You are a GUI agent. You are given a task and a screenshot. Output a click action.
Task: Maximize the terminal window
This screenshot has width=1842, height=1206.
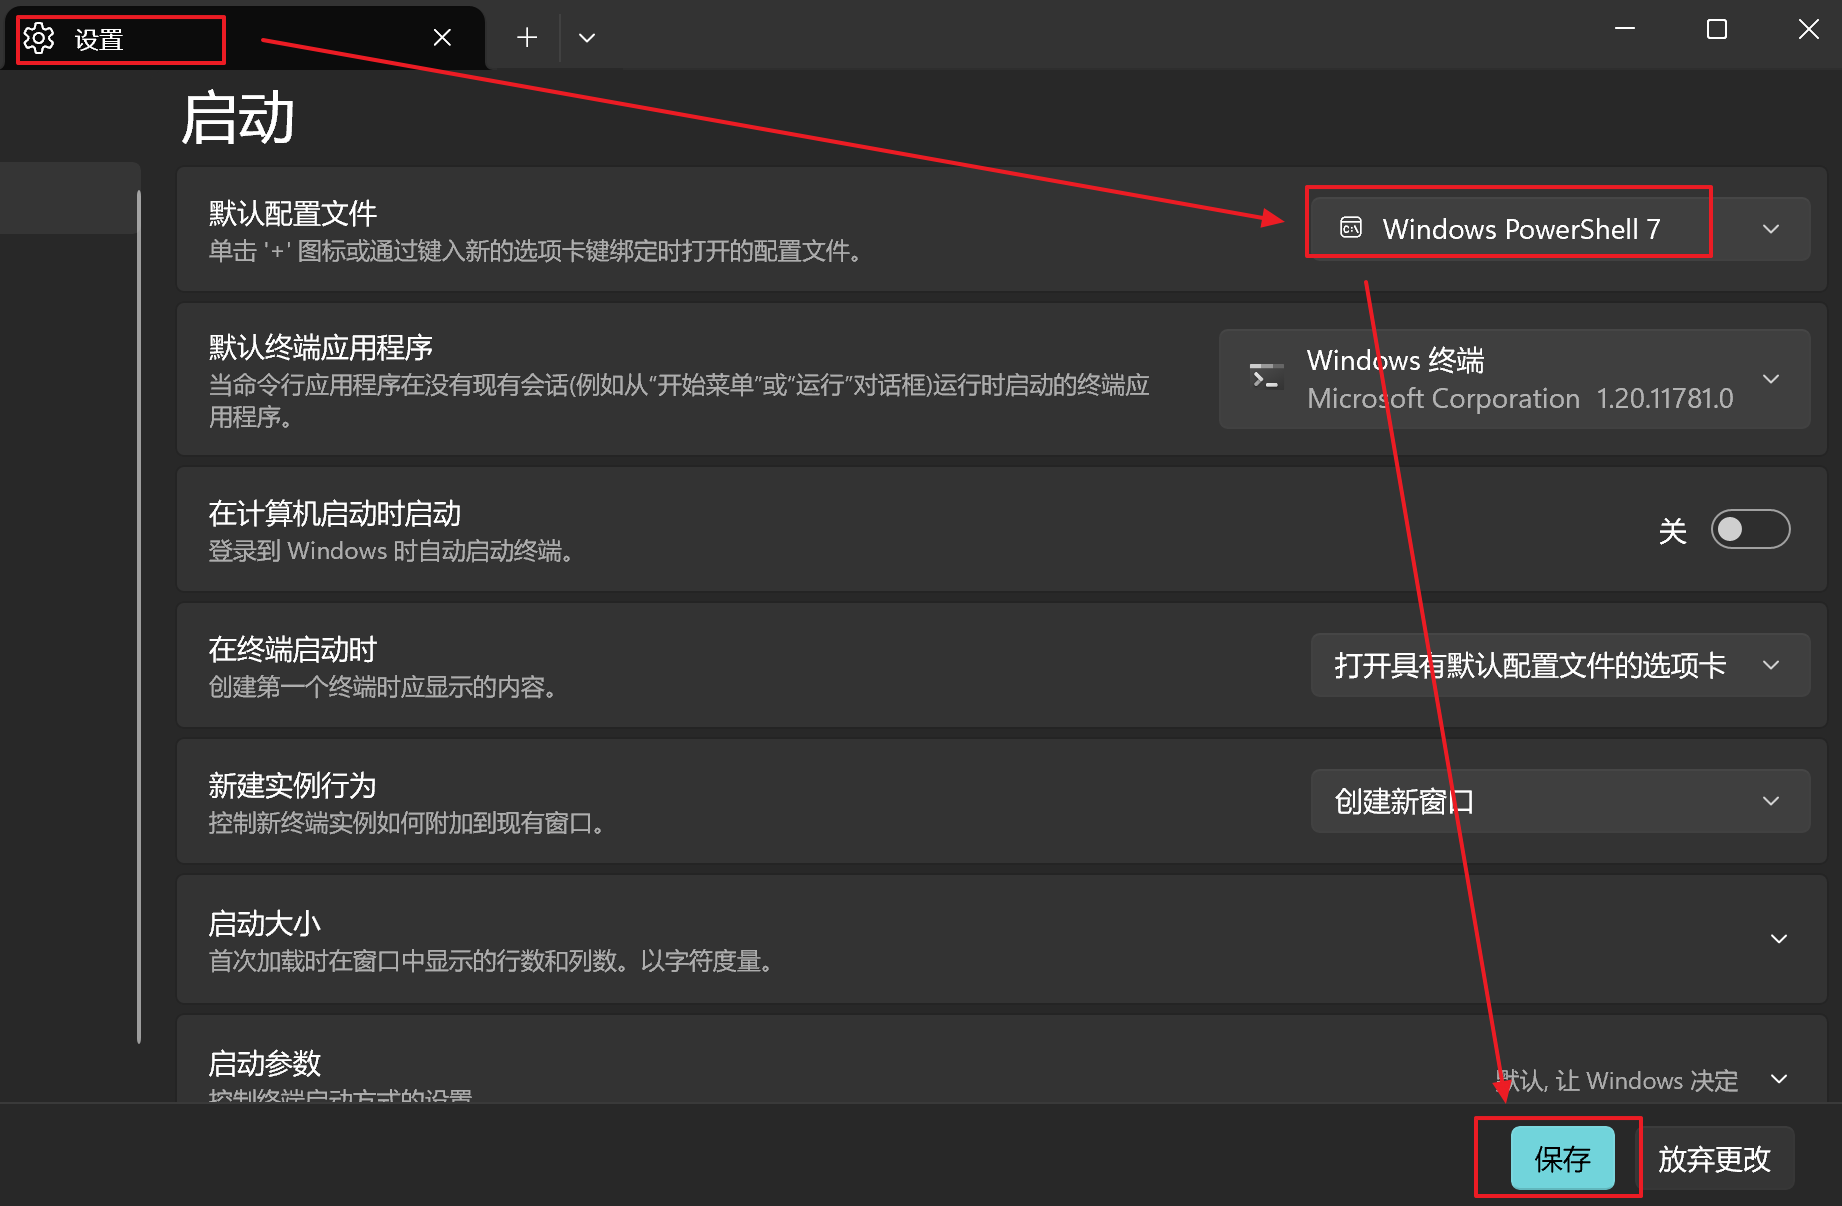pyautogui.click(x=1717, y=30)
